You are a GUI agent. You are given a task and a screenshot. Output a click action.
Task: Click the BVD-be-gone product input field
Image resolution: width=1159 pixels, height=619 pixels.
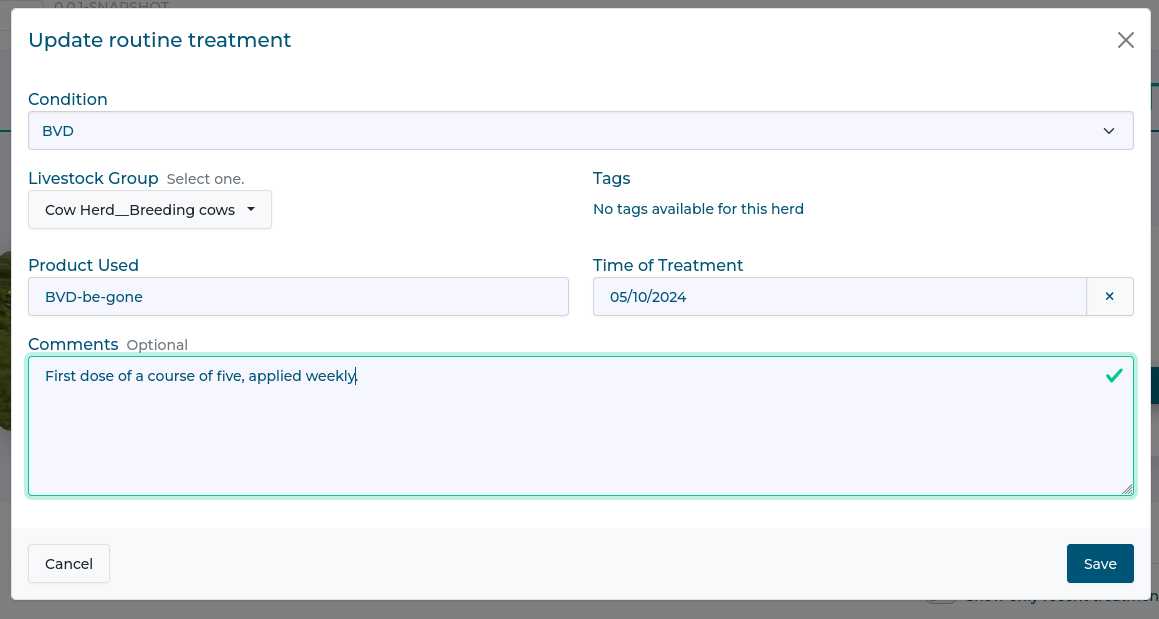(298, 297)
